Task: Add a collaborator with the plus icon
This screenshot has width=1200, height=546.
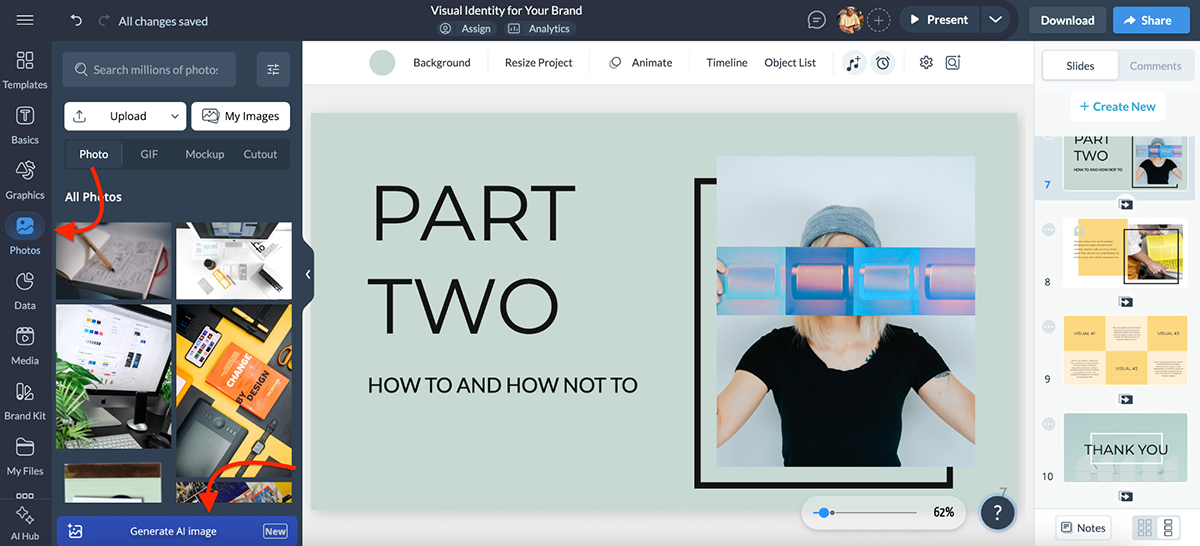Action: click(878, 20)
